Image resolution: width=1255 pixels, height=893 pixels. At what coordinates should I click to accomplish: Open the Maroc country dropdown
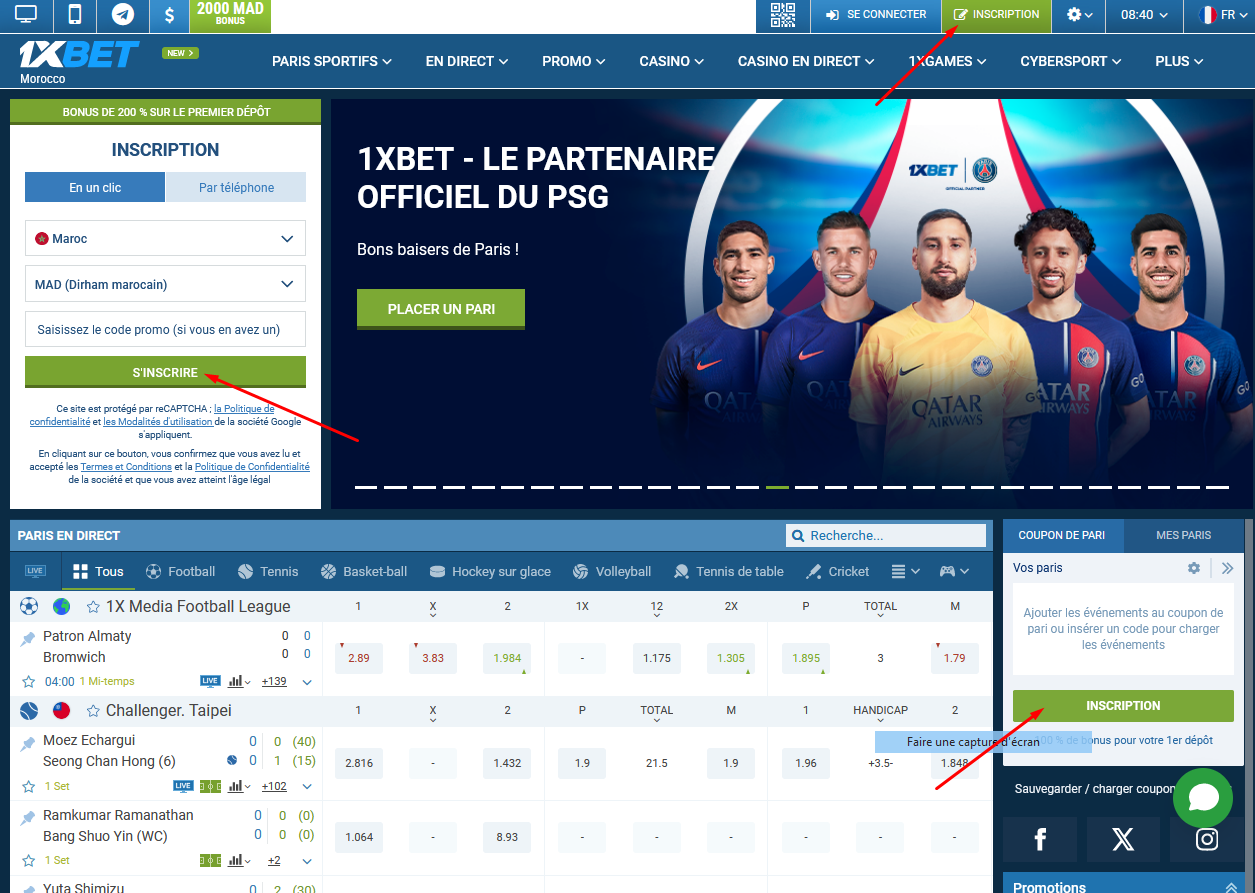165,238
